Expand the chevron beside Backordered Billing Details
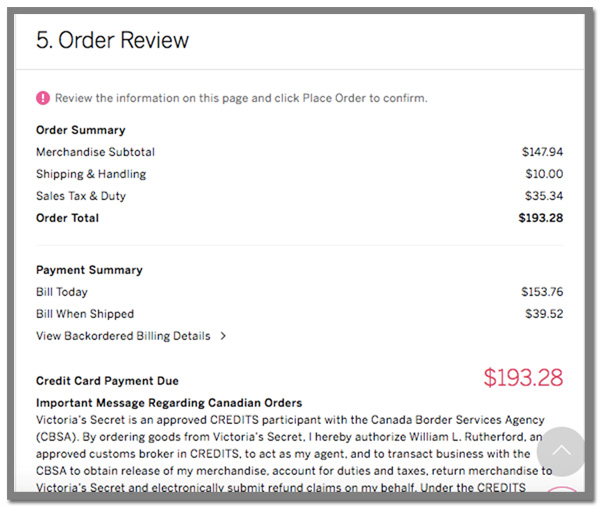The height and width of the screenshot is (507, 600). (x=223, y=336)
